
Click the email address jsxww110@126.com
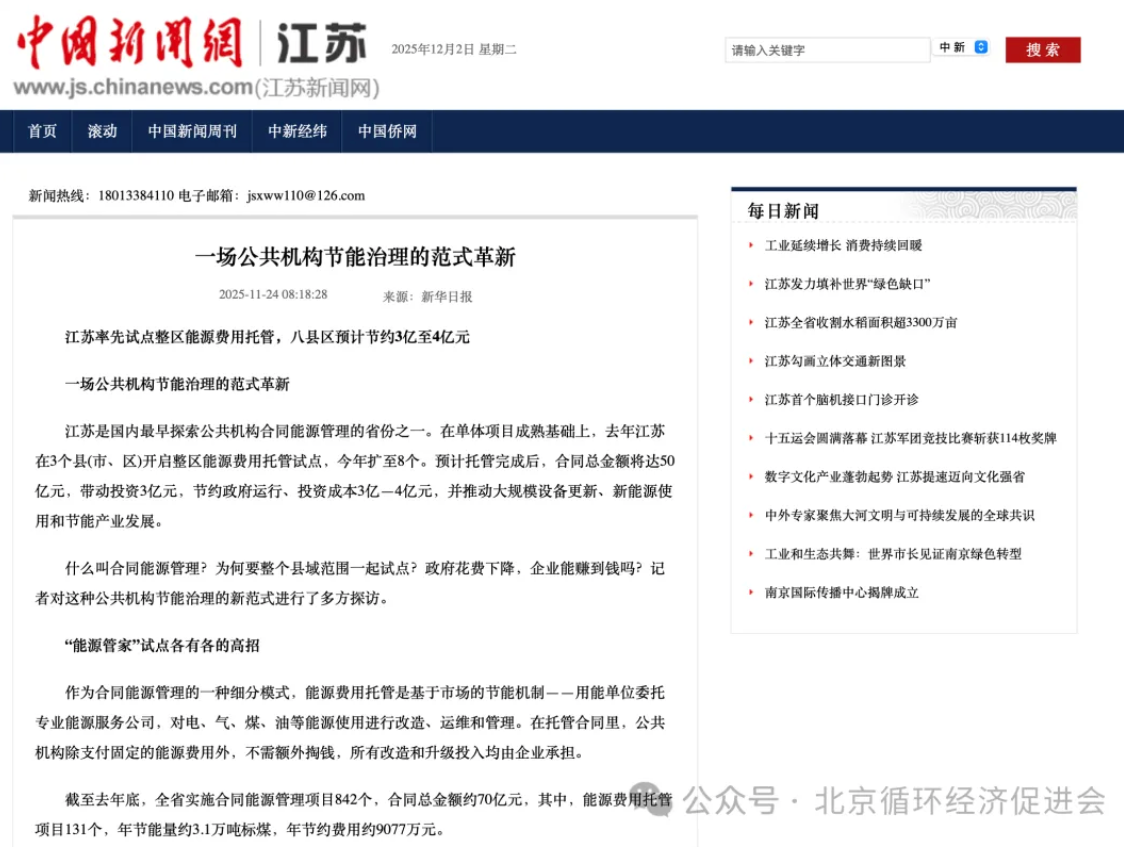click(x=306, y=196)
